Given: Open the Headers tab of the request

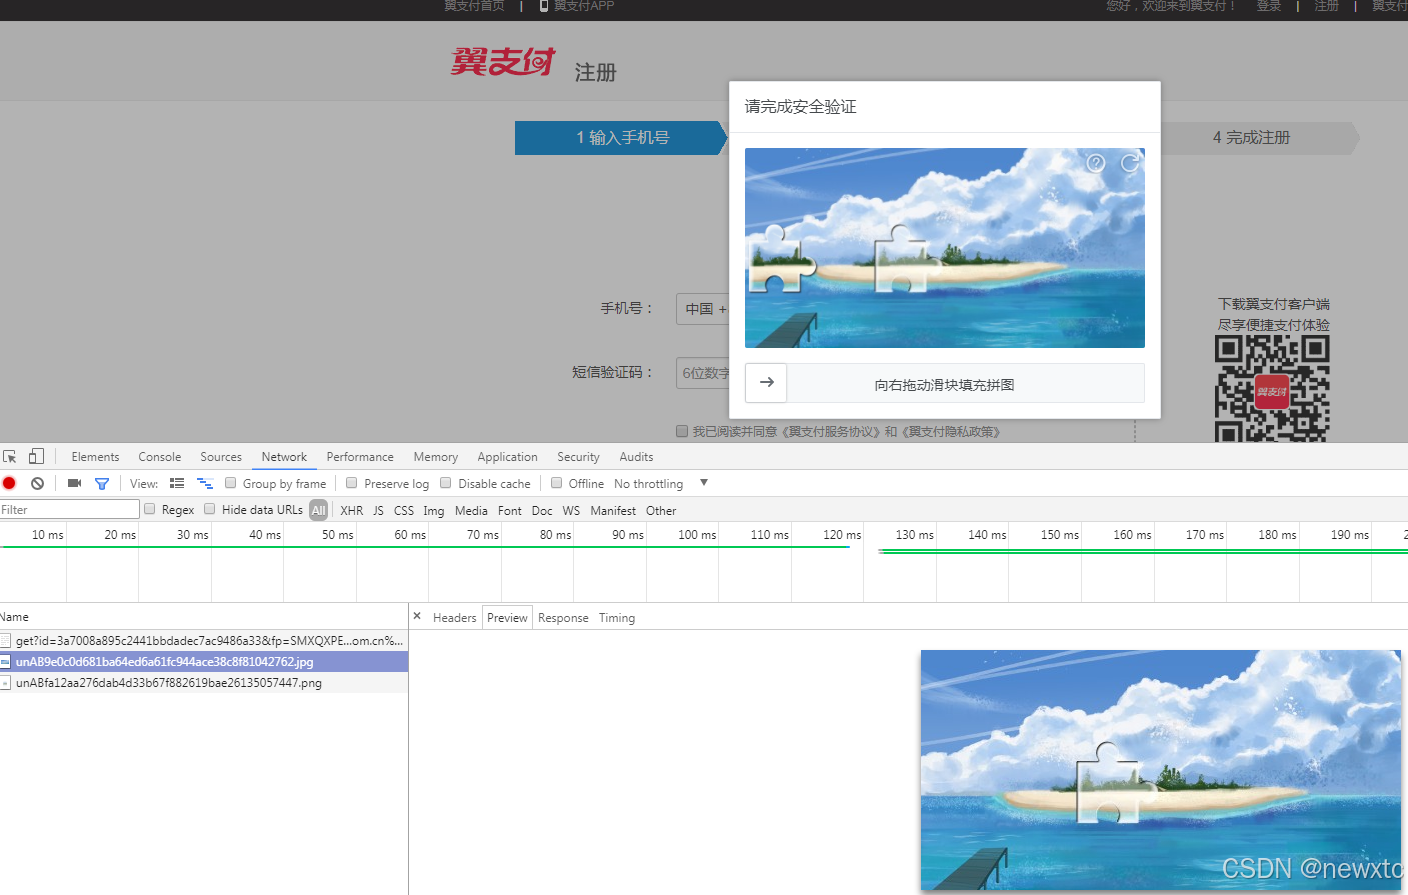Looking at the screenshot, I should [454, 618].
